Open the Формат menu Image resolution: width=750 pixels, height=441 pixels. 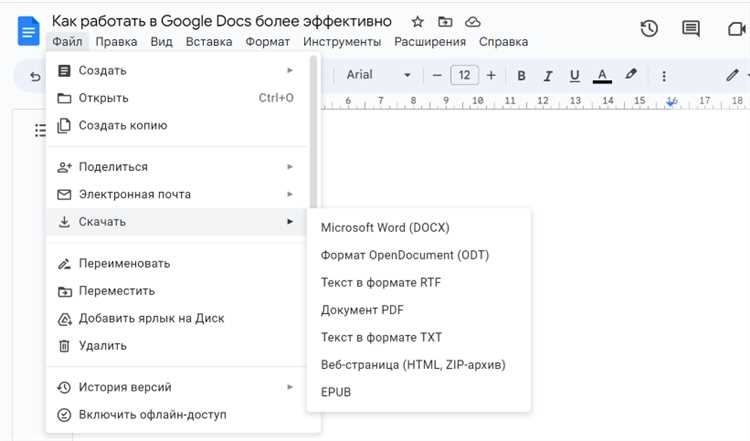click(x=267, y=42)
